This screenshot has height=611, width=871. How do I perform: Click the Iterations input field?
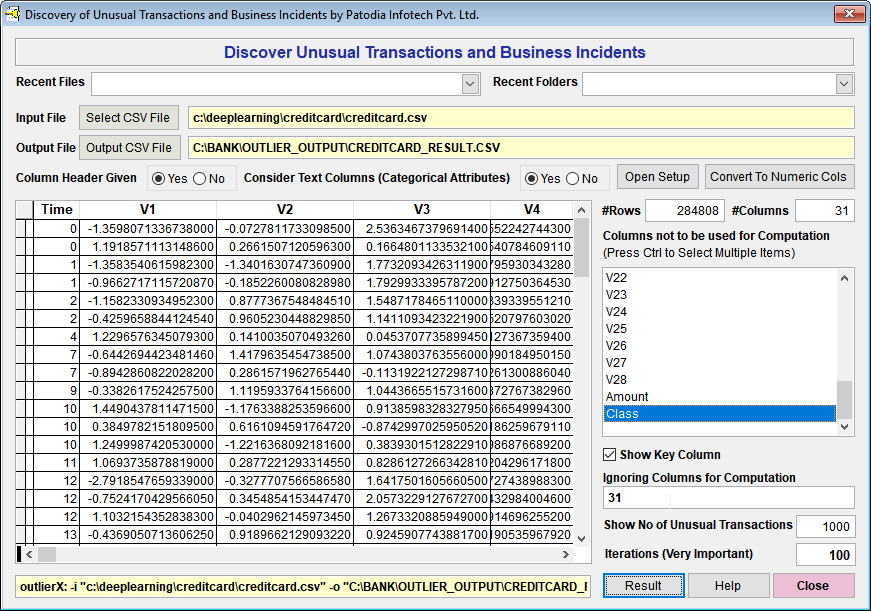point(825,555)
